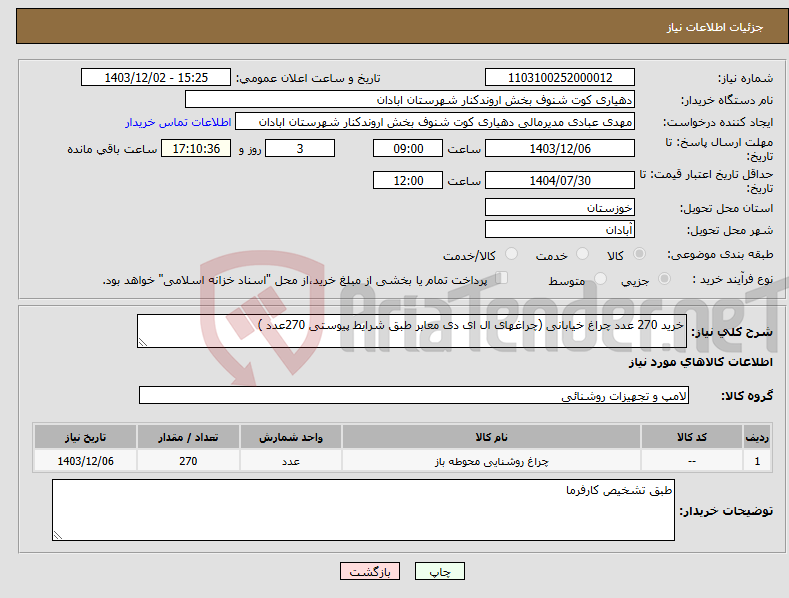Click the buyer notes resize handle
Image resolution: width=789 pixels, height=598 pixels.
click(x=58, y=536)
